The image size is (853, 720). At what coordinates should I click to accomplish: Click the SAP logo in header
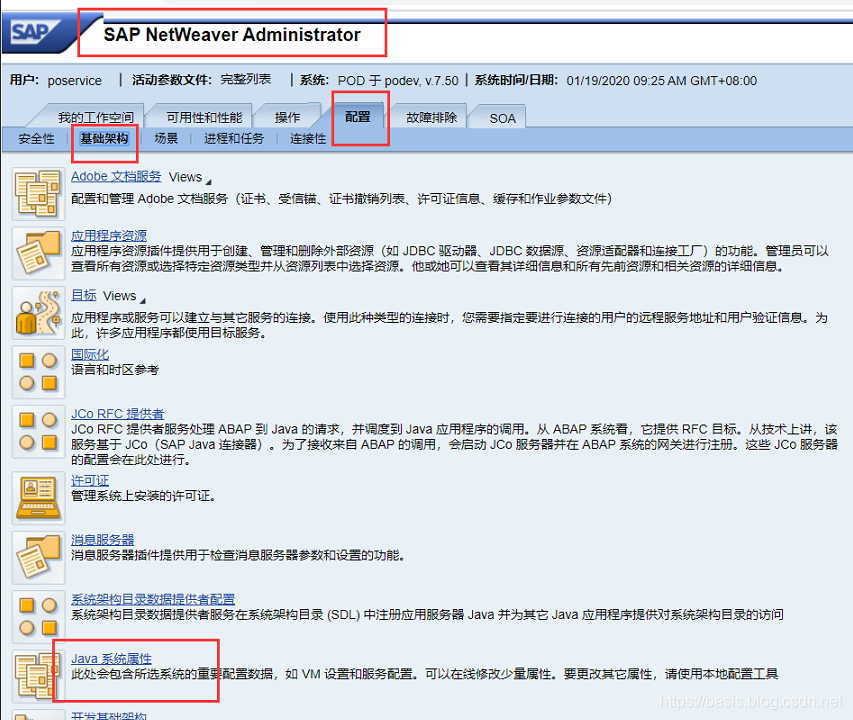point(34,33)
